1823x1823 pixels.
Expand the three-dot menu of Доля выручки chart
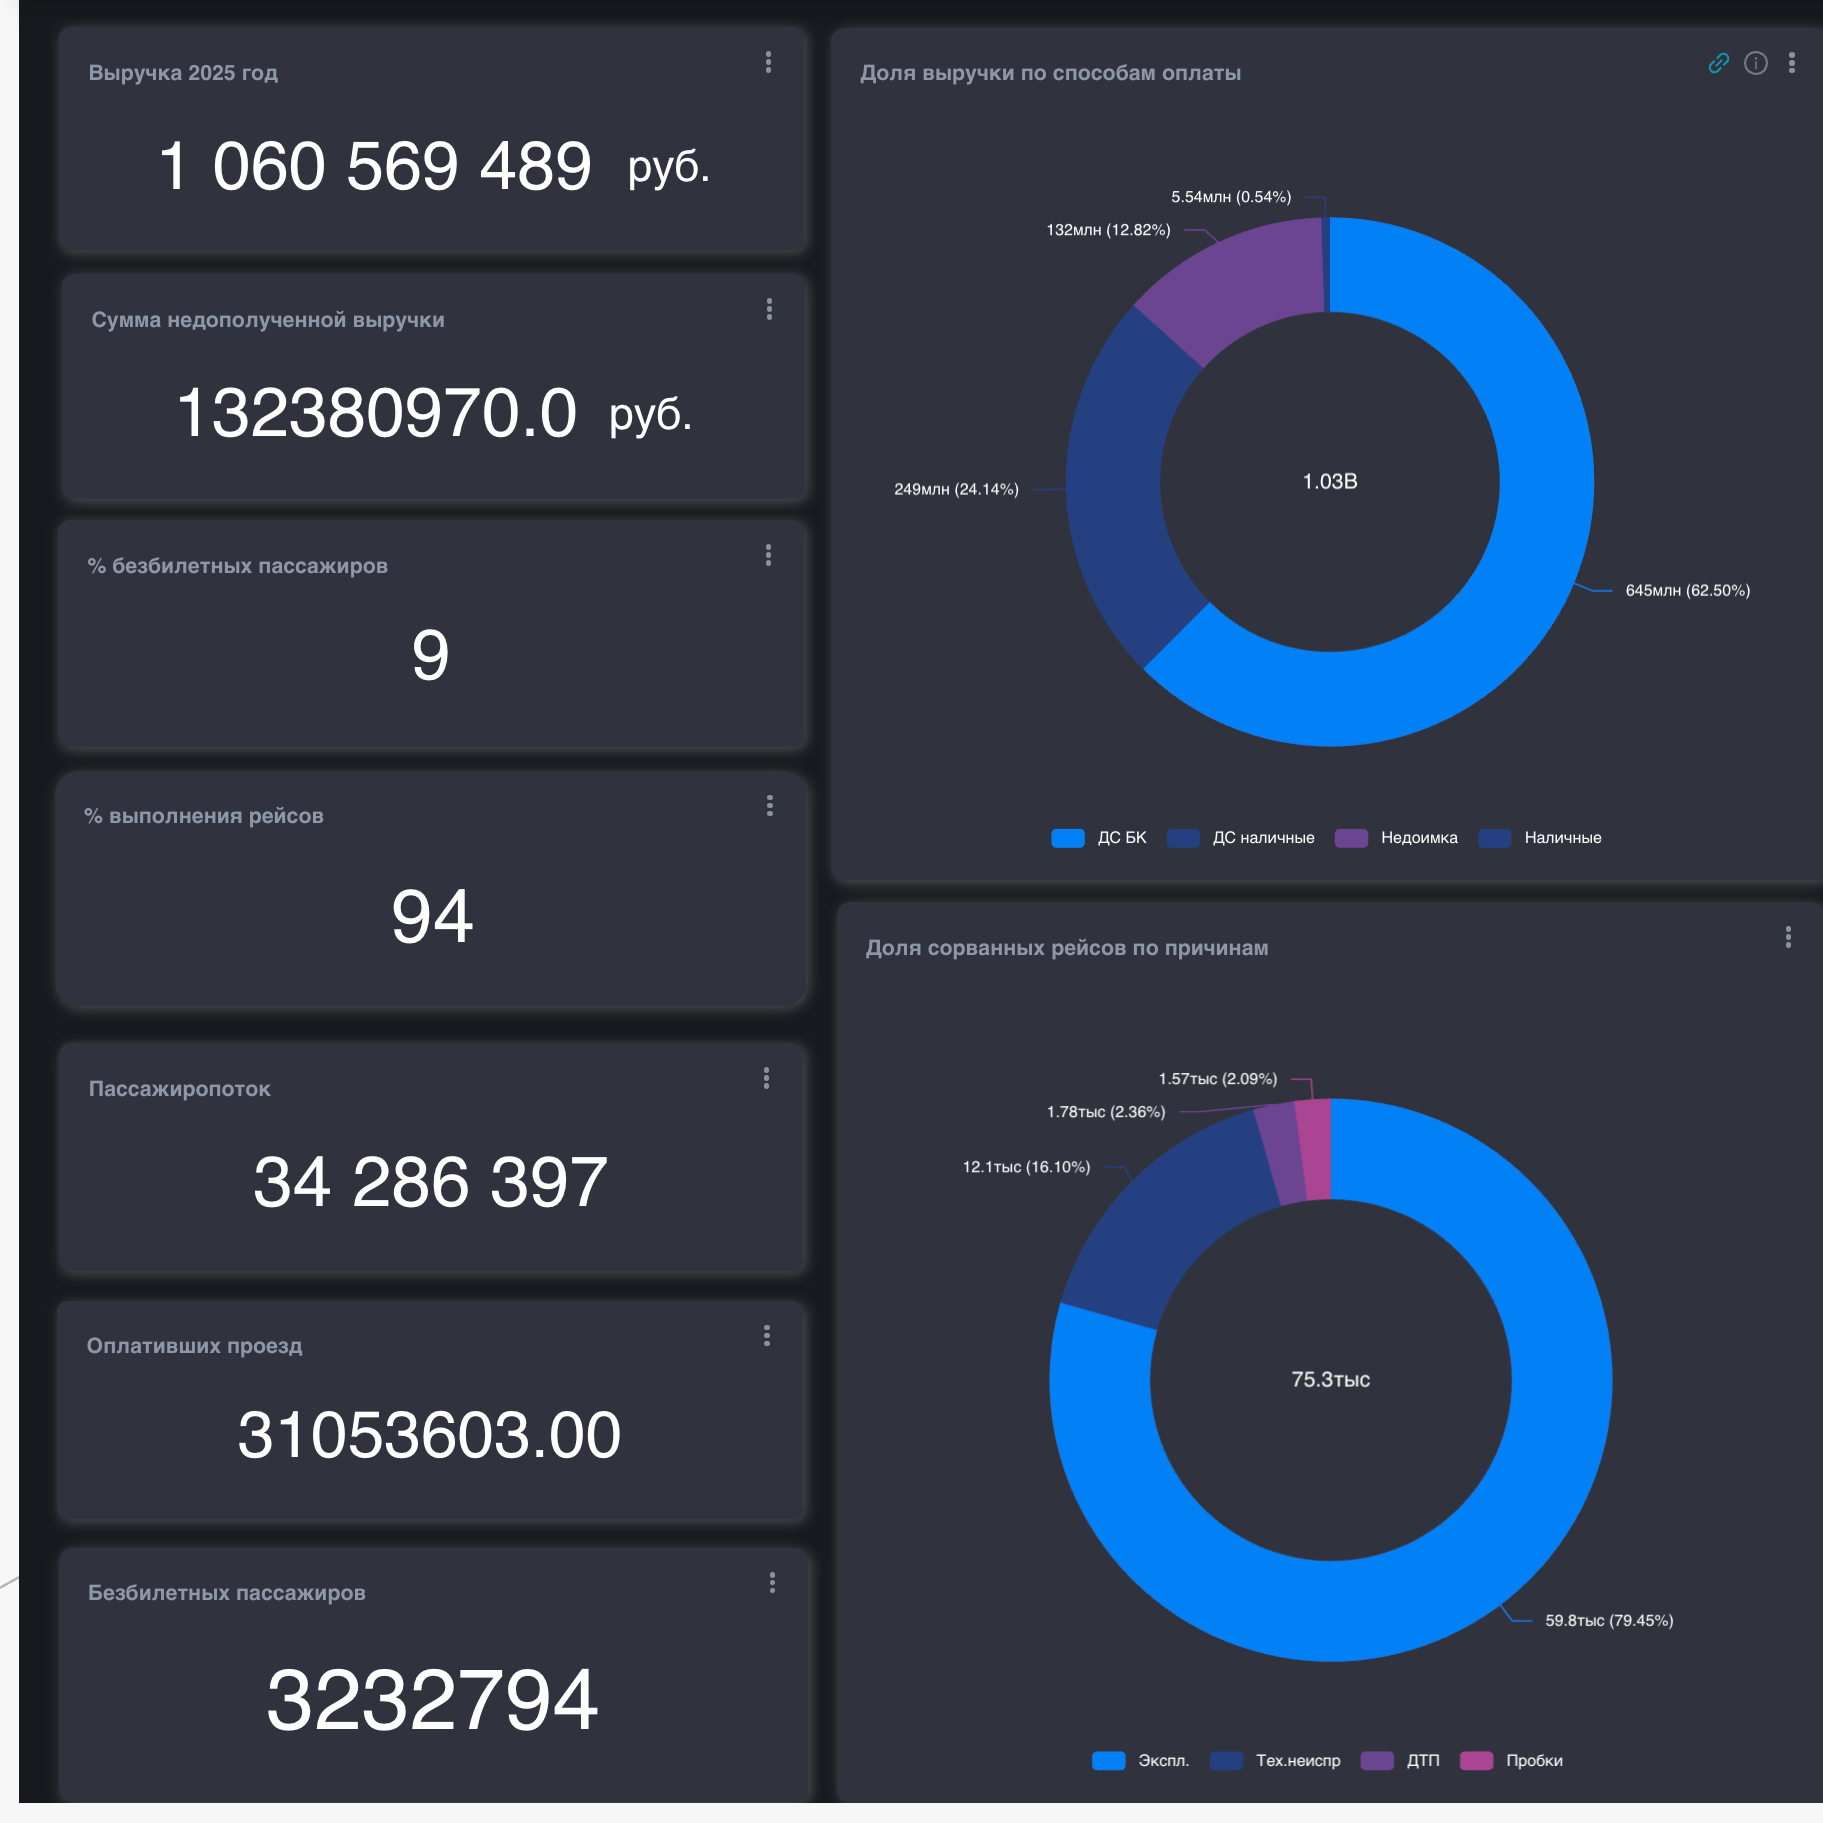(1791, 63)
